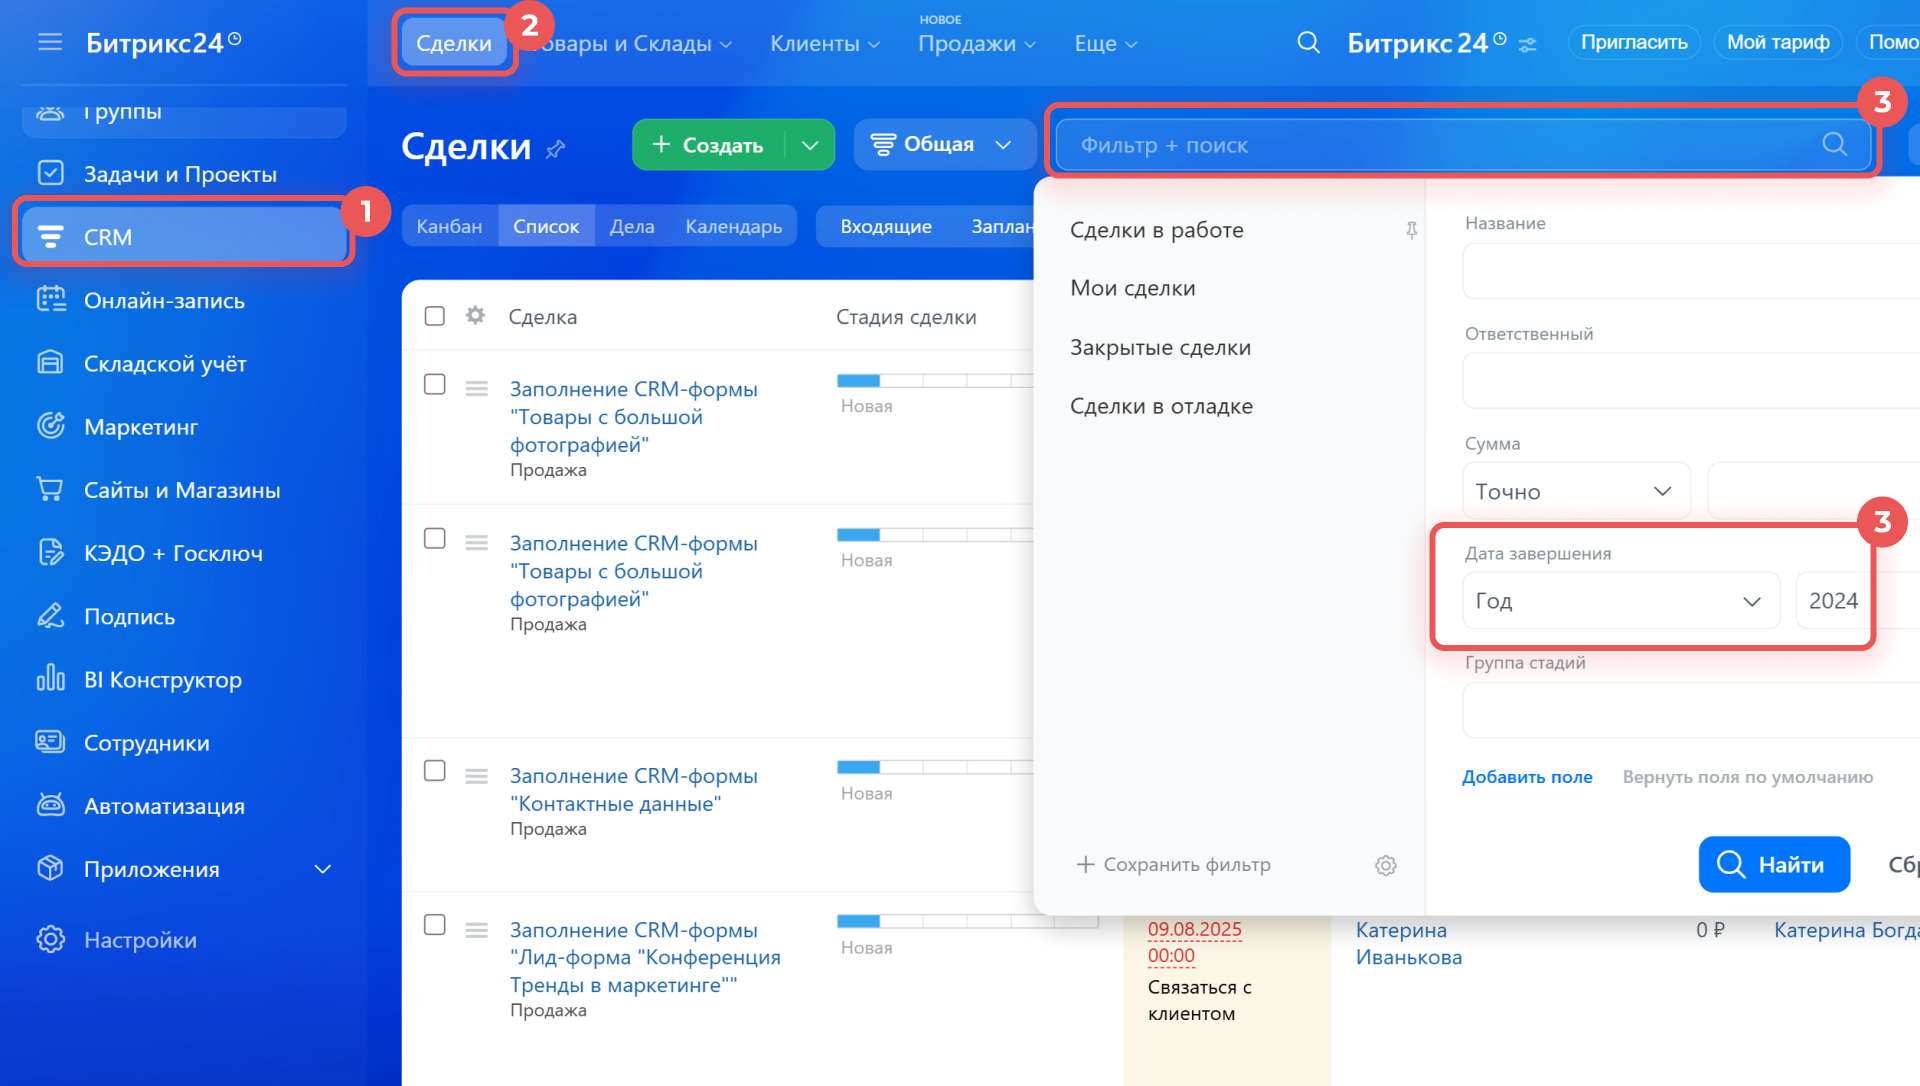
Task: Expand the Клиенты menu
Action: pos(824,44)
